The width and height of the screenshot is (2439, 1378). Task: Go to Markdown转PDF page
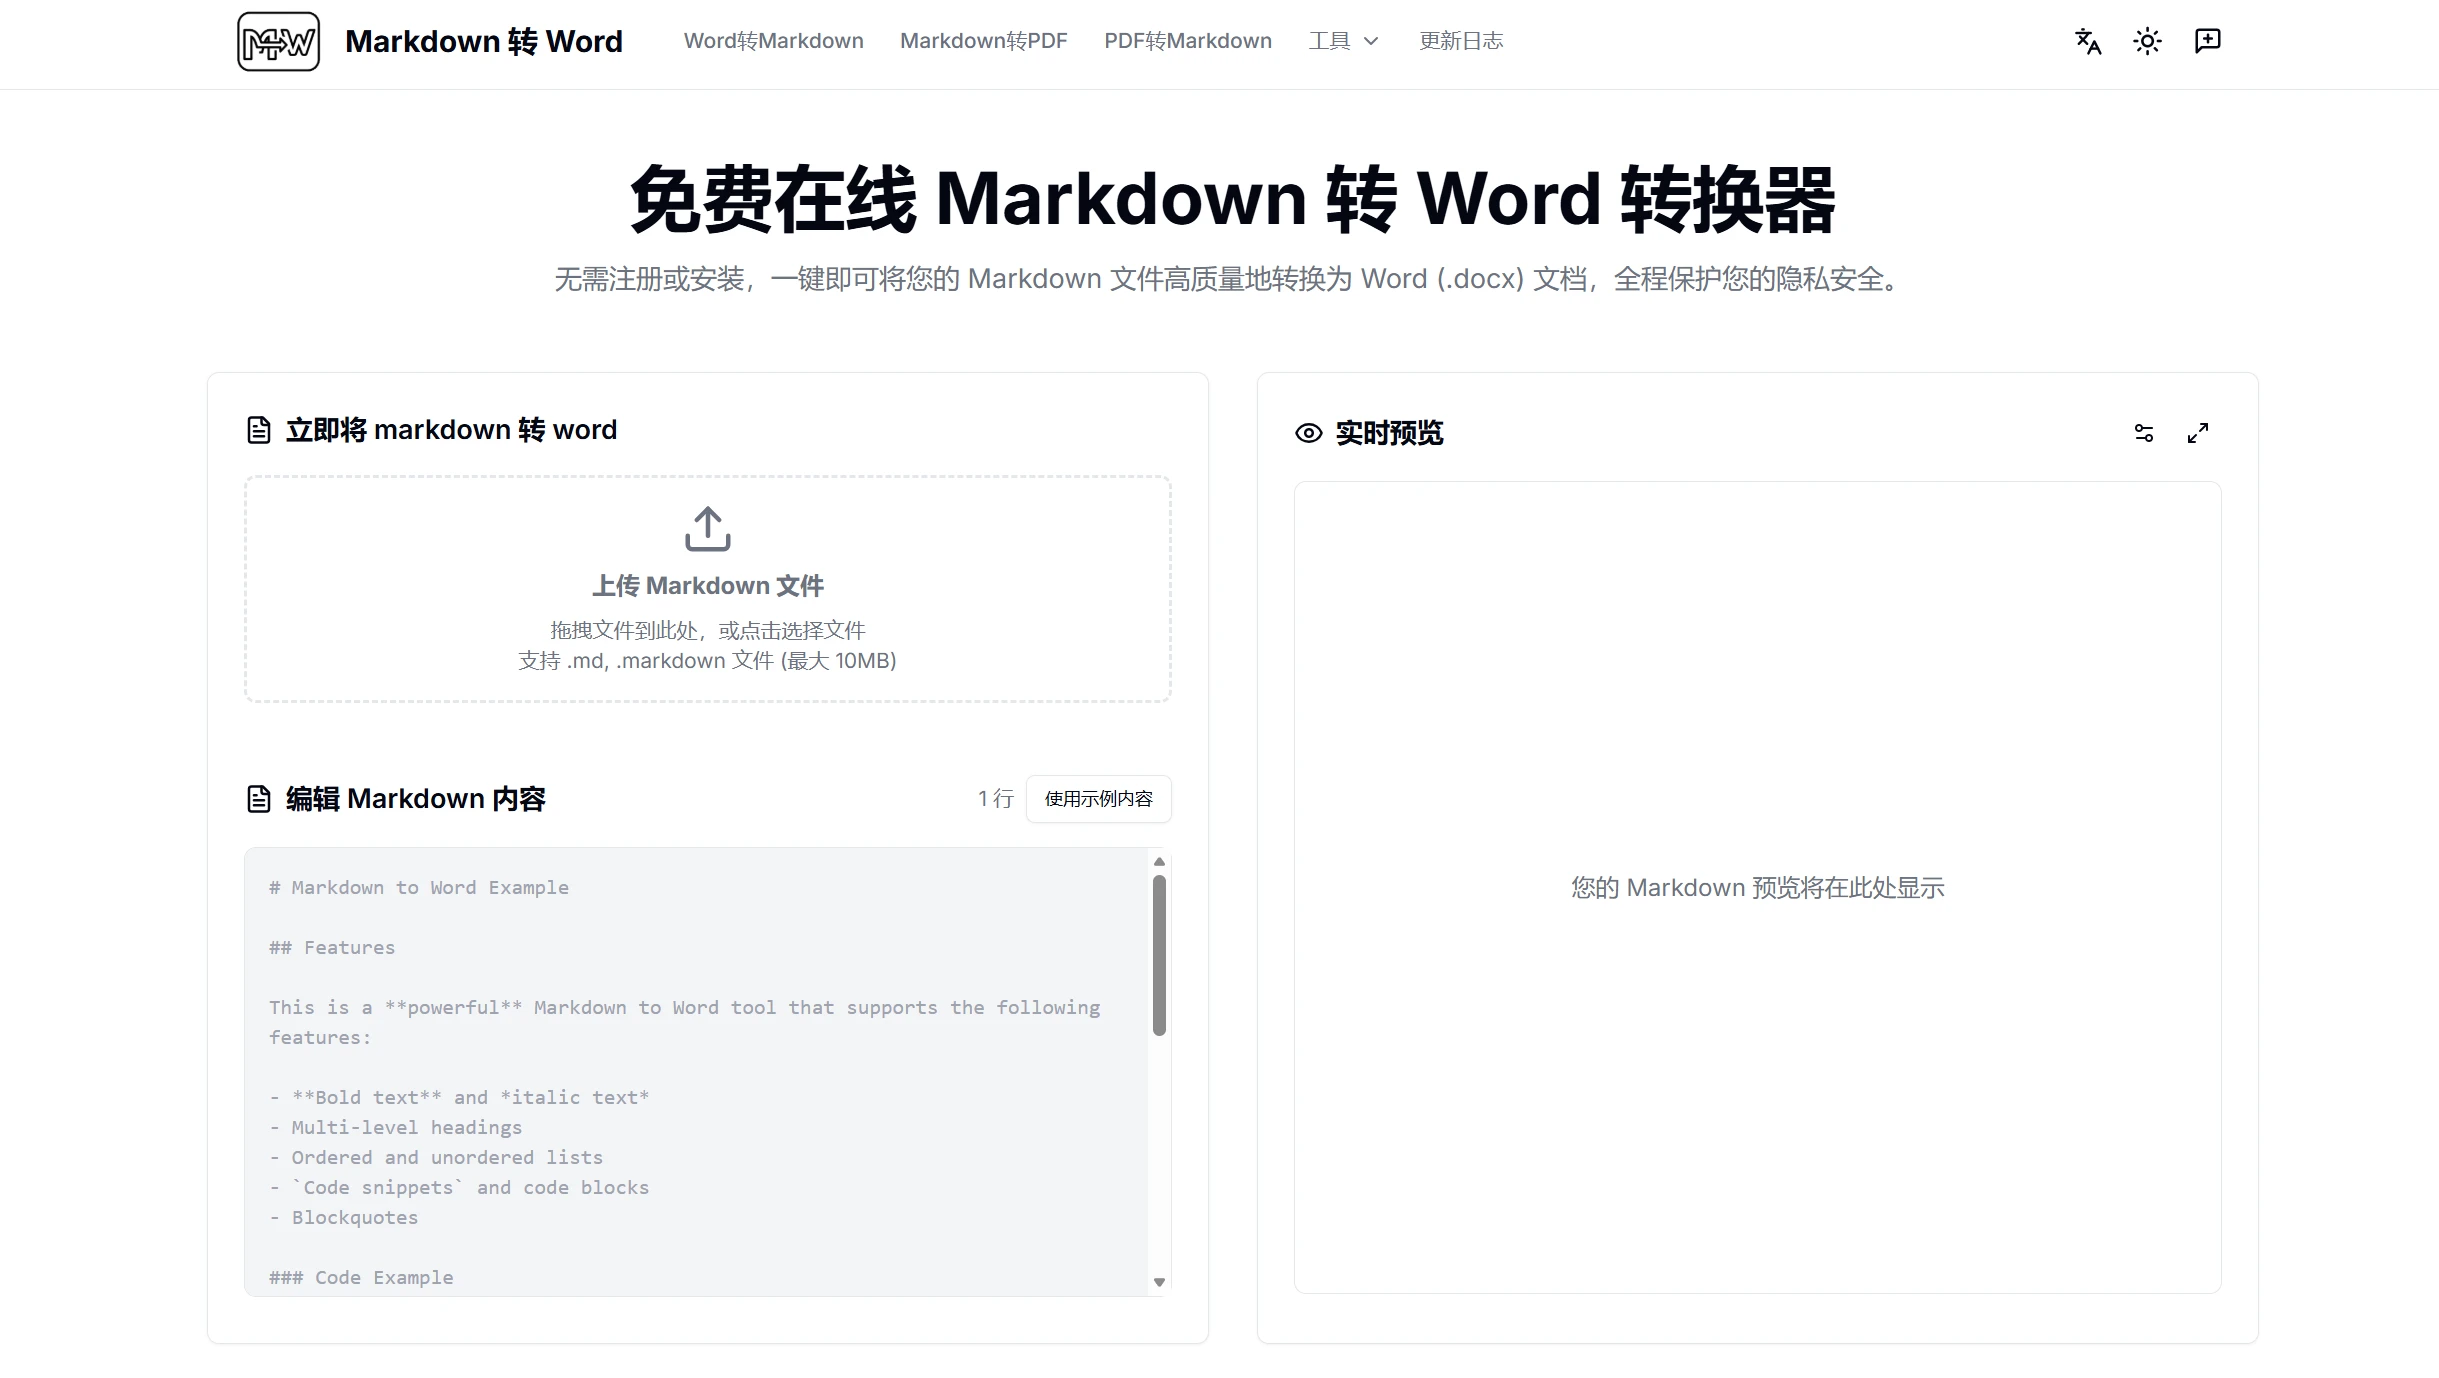point(984,41)
